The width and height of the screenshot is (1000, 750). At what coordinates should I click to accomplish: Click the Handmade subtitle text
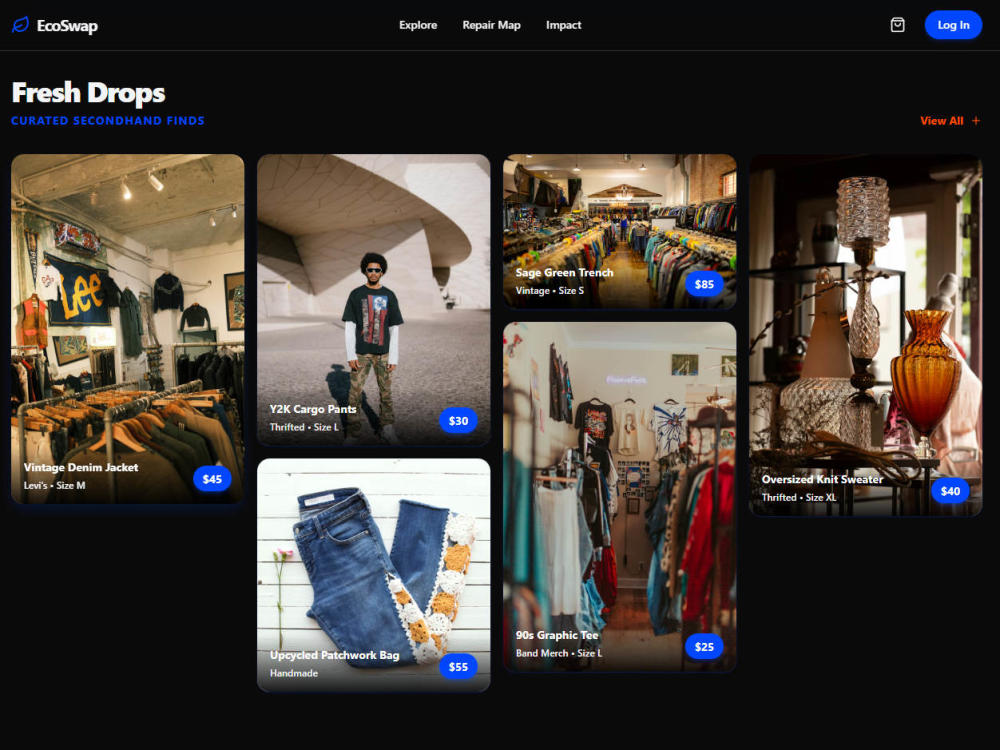pyautogui.click(x=293, y=673)
